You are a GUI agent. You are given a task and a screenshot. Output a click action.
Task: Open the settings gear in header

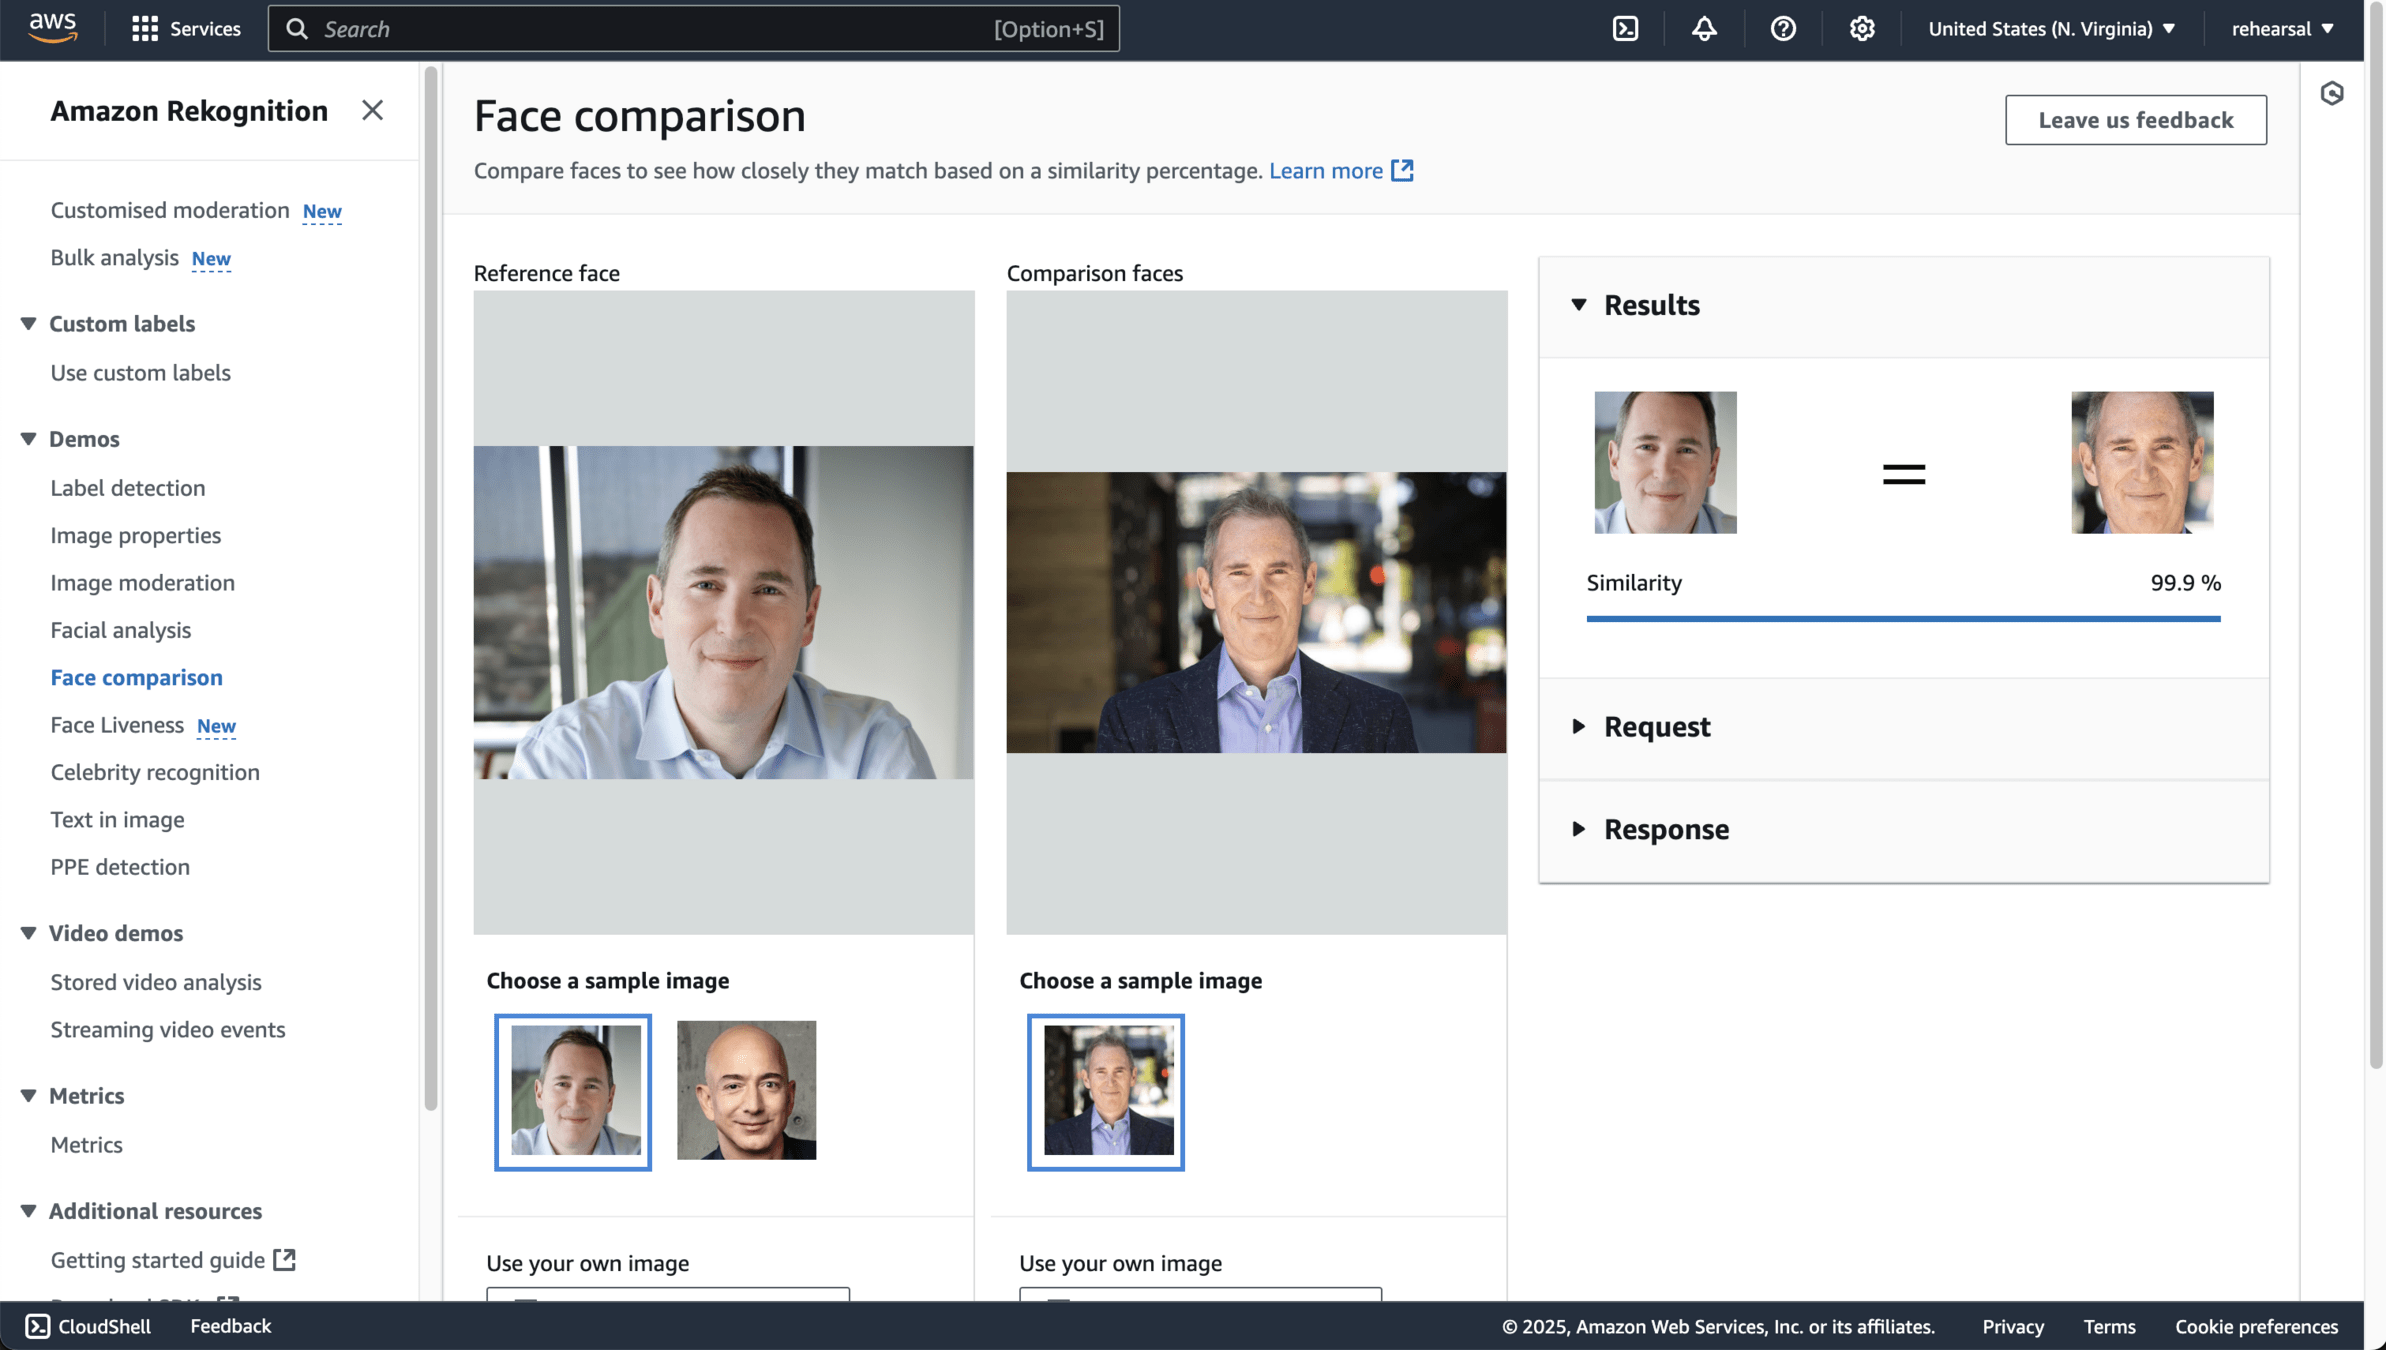[x=1861, y=29]
